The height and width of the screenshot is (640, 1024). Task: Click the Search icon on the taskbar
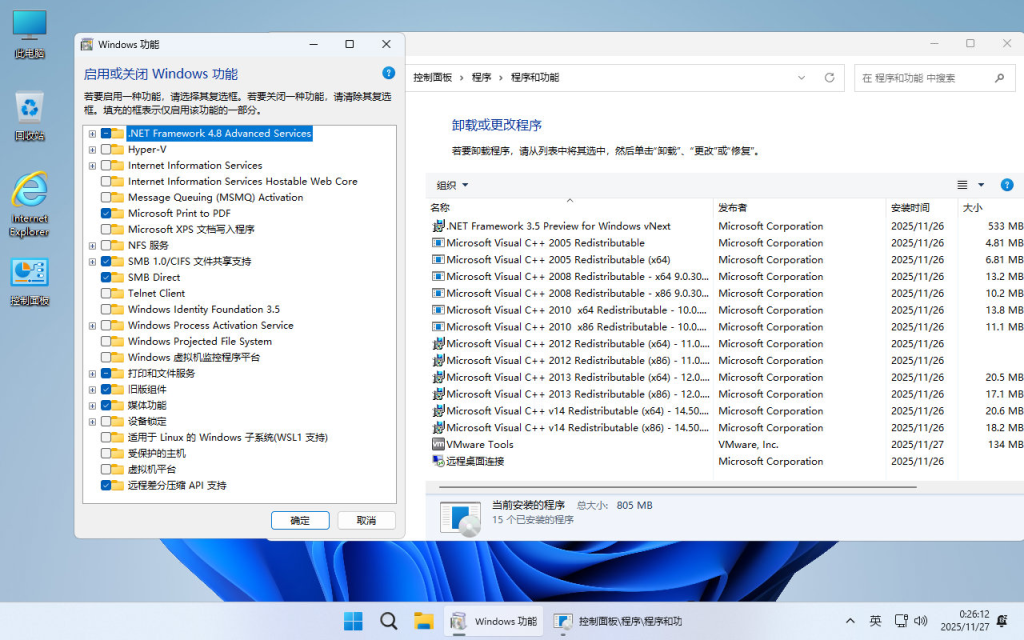[388, 620]
